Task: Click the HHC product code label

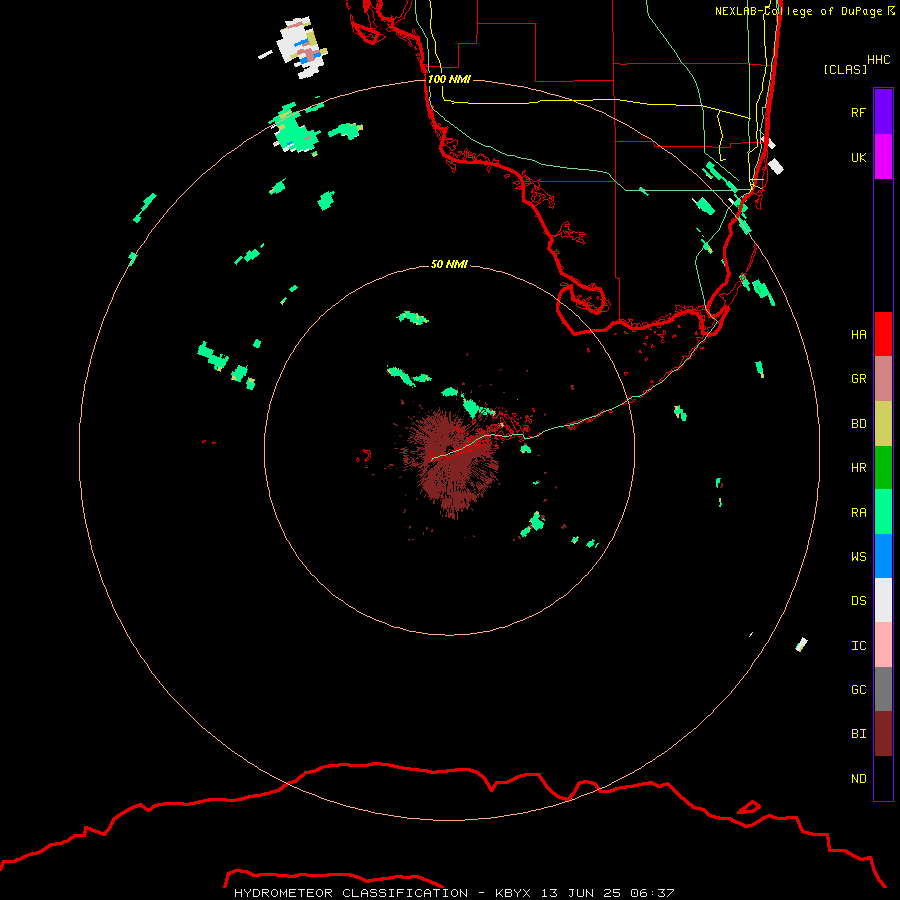Action: [879, 60]
